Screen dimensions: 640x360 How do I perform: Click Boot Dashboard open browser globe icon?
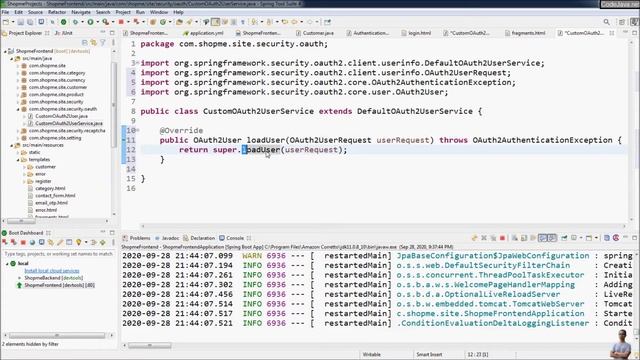pos(32,242)
